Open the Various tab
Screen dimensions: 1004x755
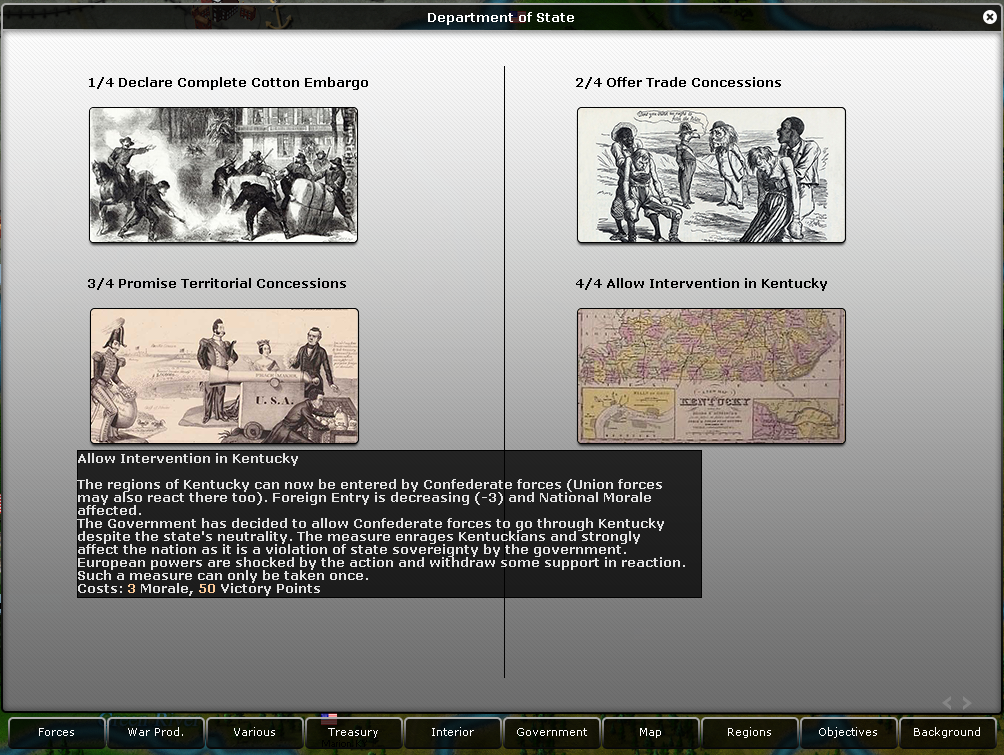tap(254, 732)
